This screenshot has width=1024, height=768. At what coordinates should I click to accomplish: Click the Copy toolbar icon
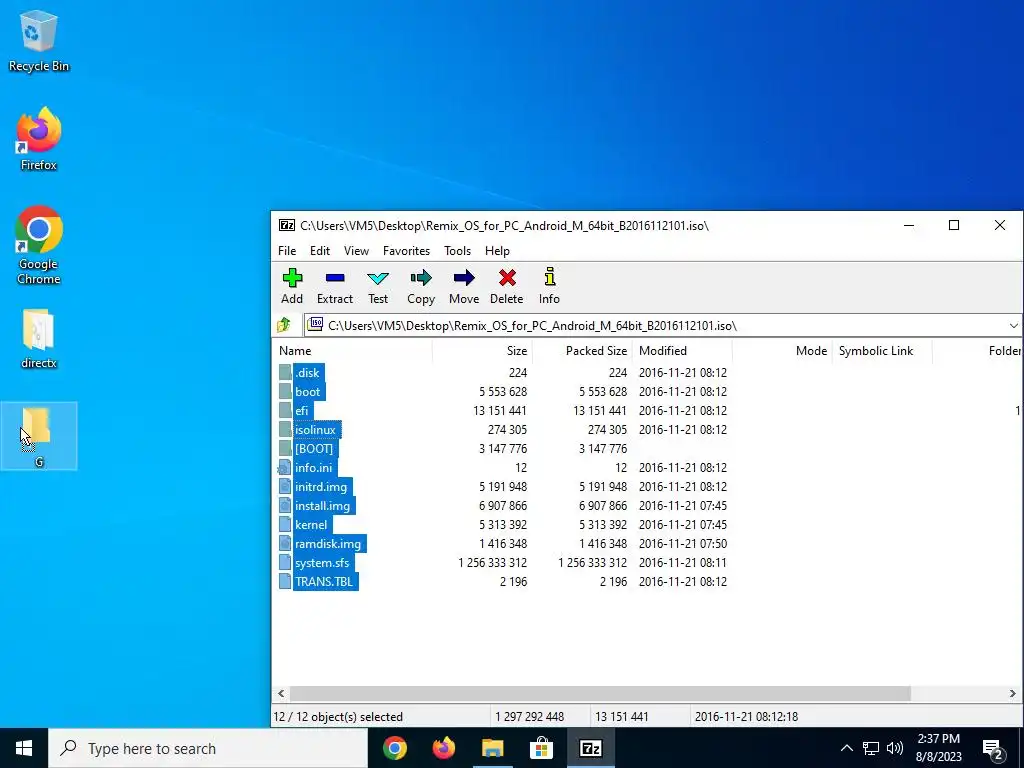point(421,286)
